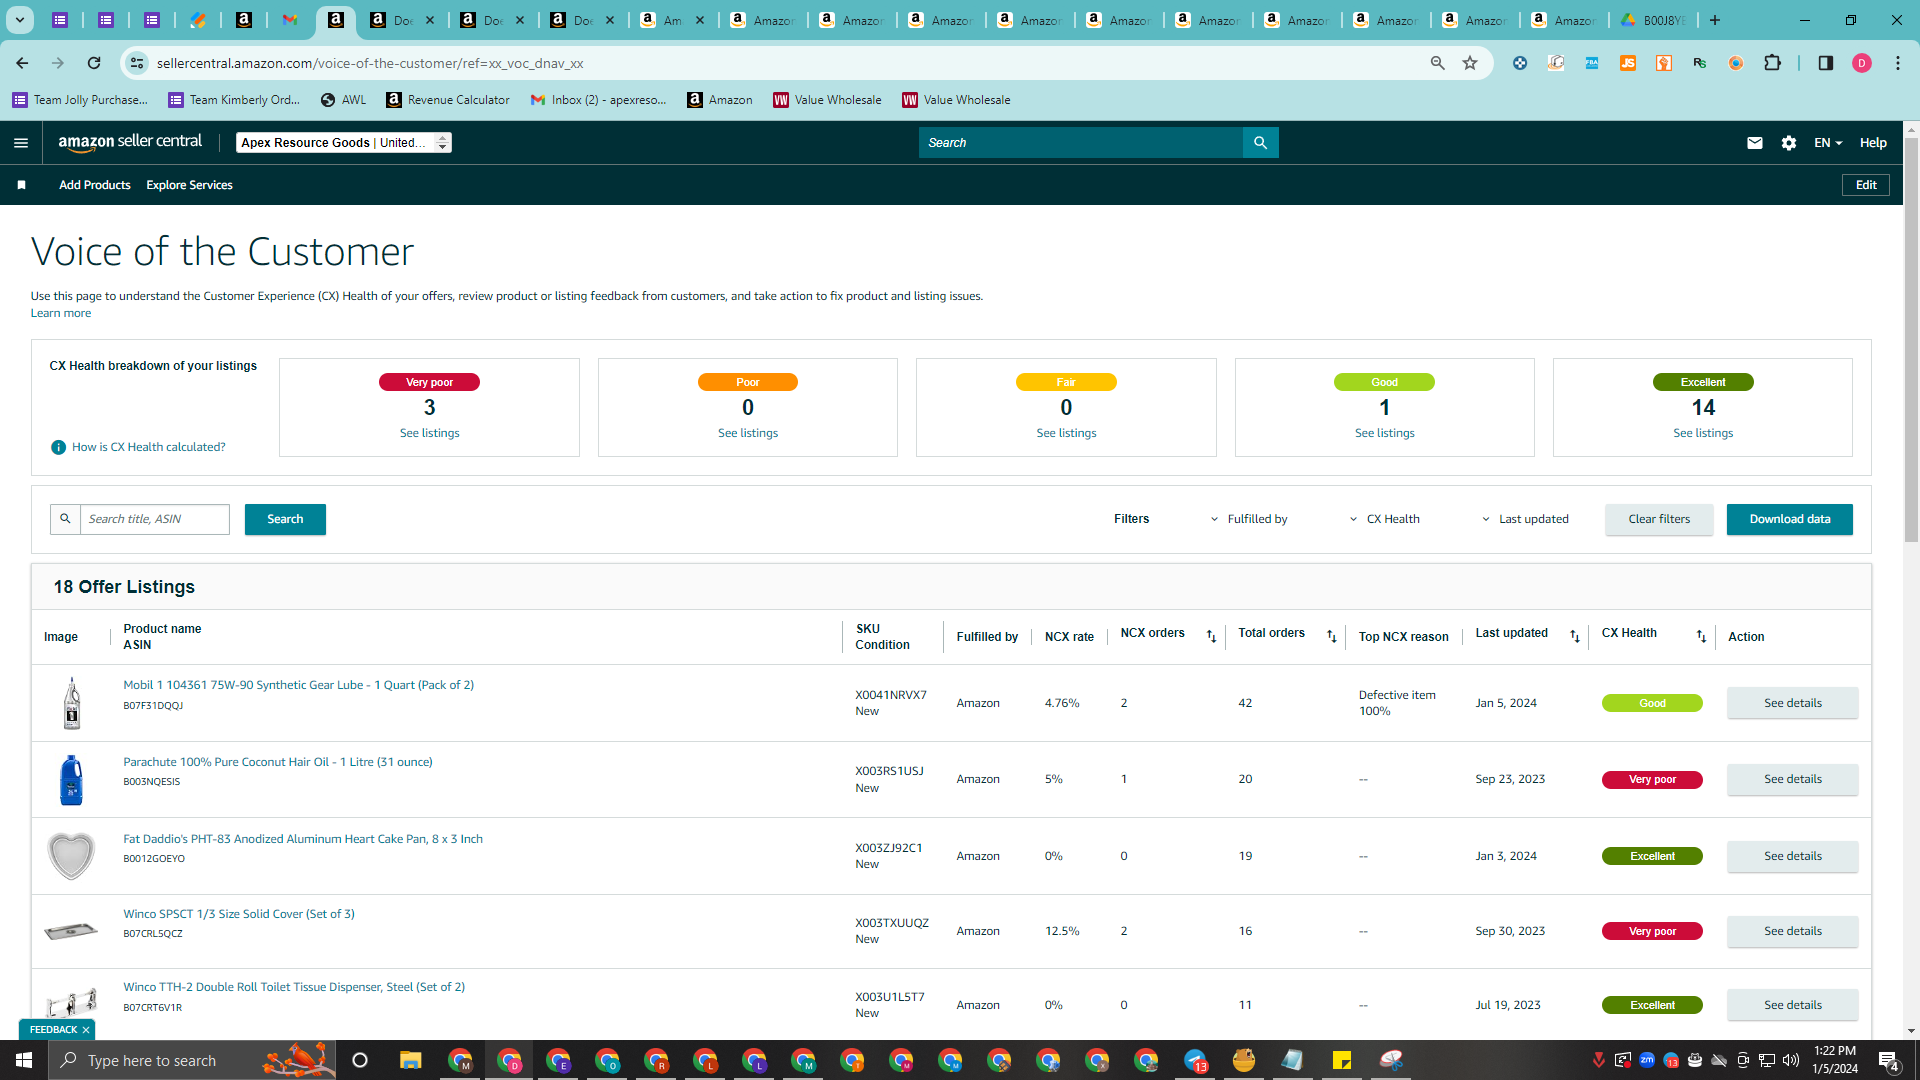1920x1080 pixels.
Task: See listings under the Excellent category
Action: tap(1703, 433)
